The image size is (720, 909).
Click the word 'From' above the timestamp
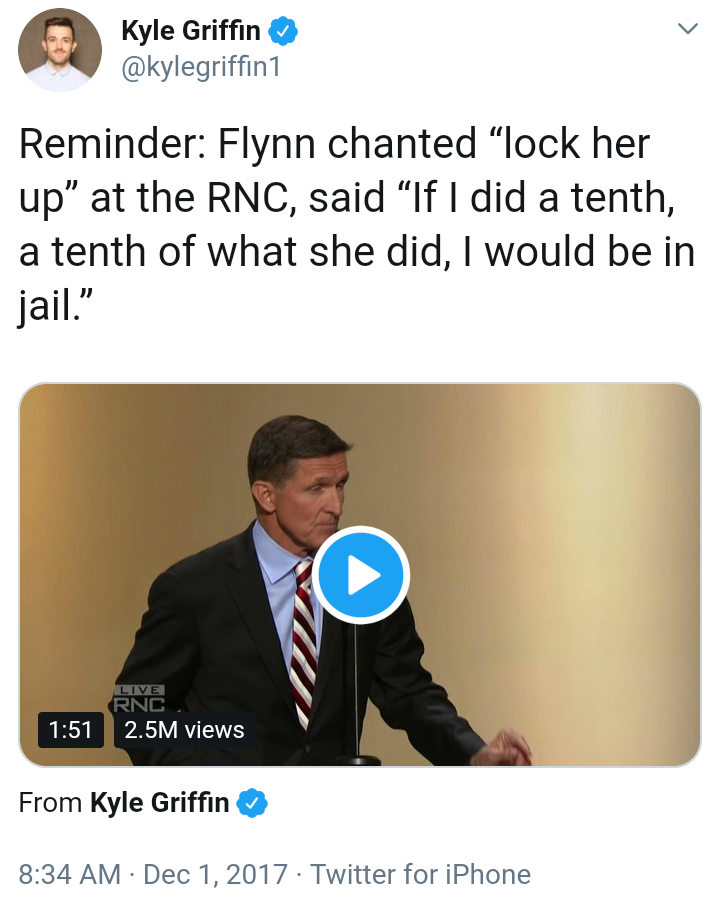50,803
